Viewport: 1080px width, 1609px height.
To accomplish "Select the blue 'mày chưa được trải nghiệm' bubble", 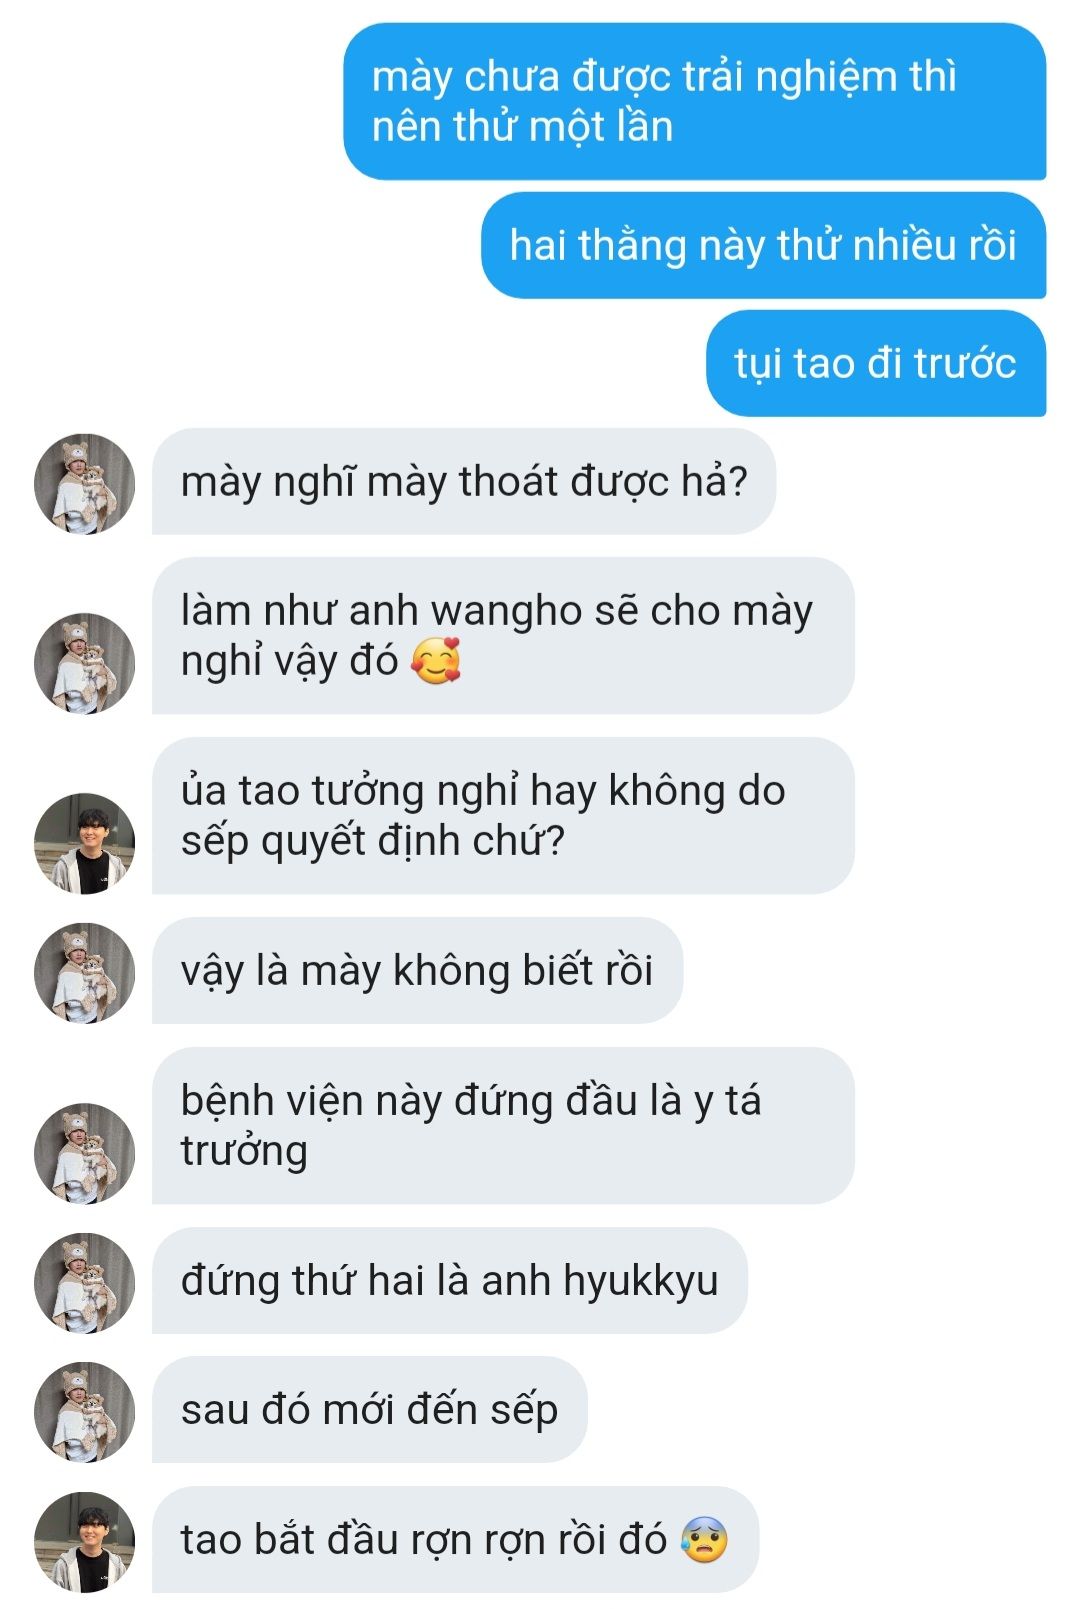I will coord(694,102).
